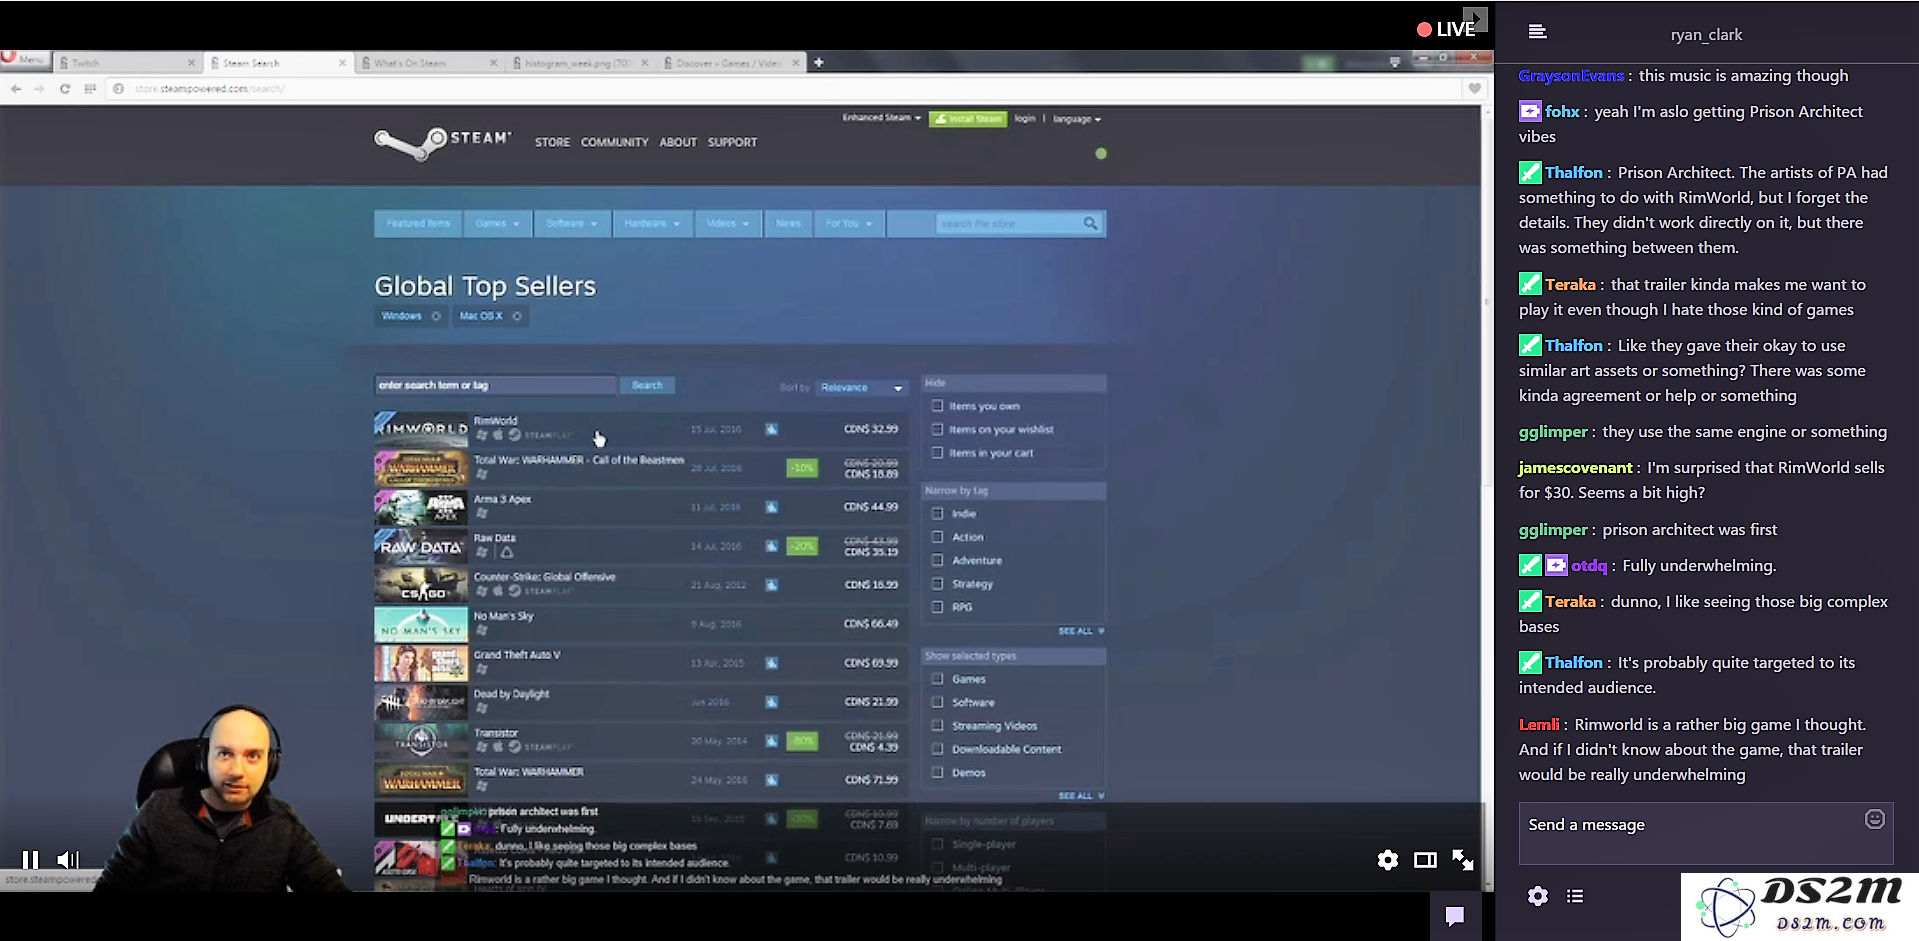Open Sort by Relevance dropdown

pyautogui.click(x=861, y=387)
